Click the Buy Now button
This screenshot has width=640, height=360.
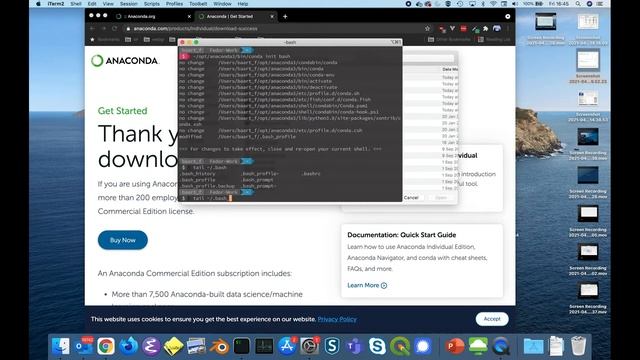pyautogui.click(x=122, y=240)
